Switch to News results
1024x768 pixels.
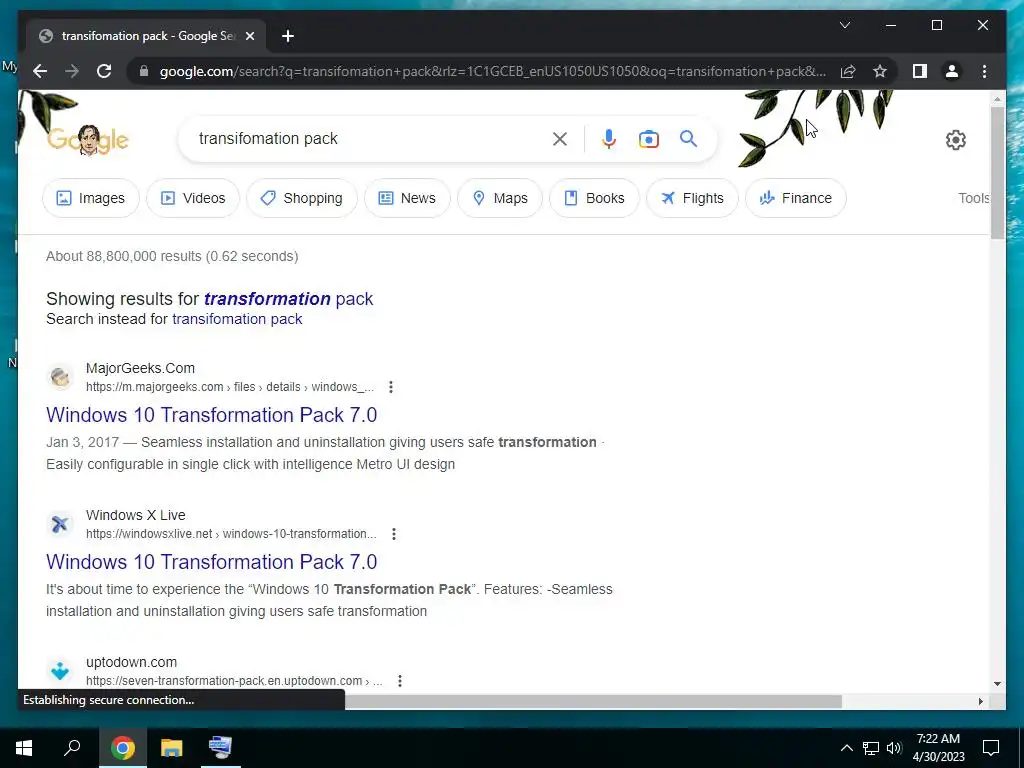pos(407,198)
